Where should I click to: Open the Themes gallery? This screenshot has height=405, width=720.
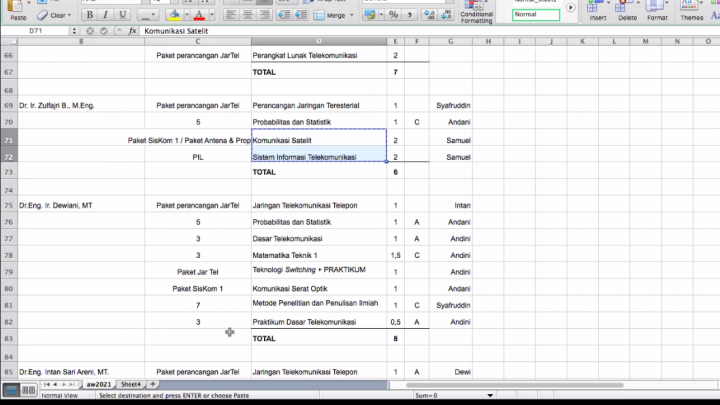pyautogui.click(x=691, y=12)
